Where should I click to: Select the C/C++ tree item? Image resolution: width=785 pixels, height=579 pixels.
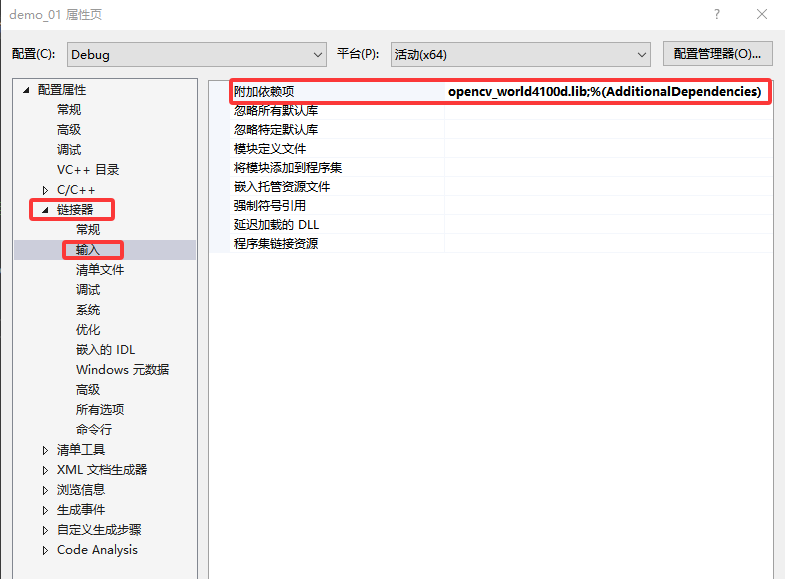click(76, 190)
